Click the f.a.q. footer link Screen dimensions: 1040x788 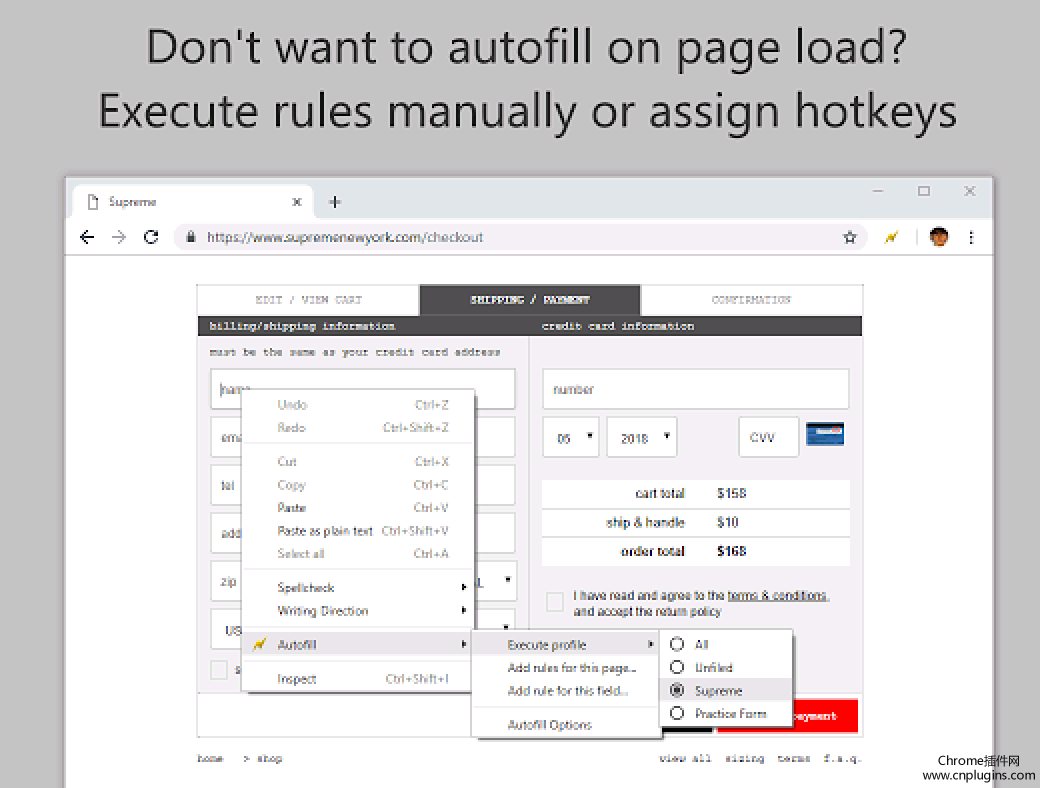[x=842, y=758]
